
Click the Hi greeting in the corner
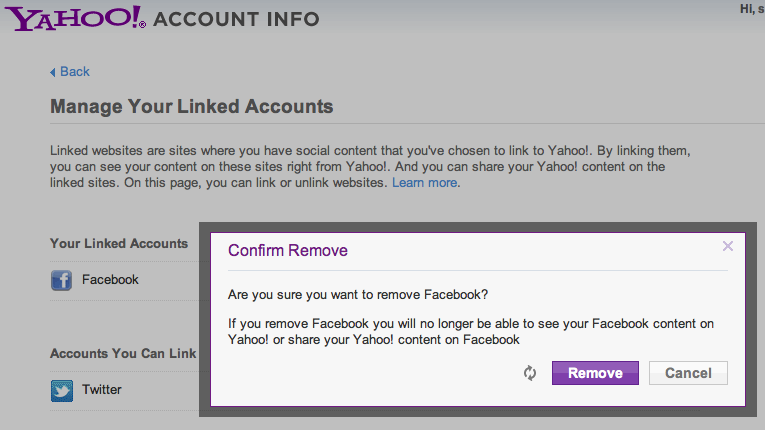pos(752,9)
